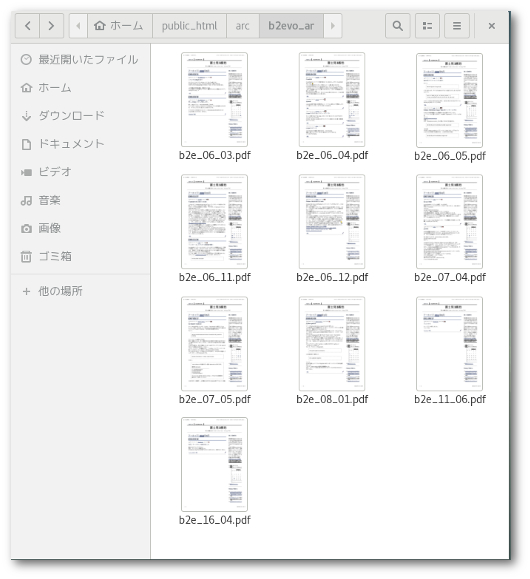The image size is (530, 579).
Task: Expand path bar right scroll arrow
Action: pos(333,26)
